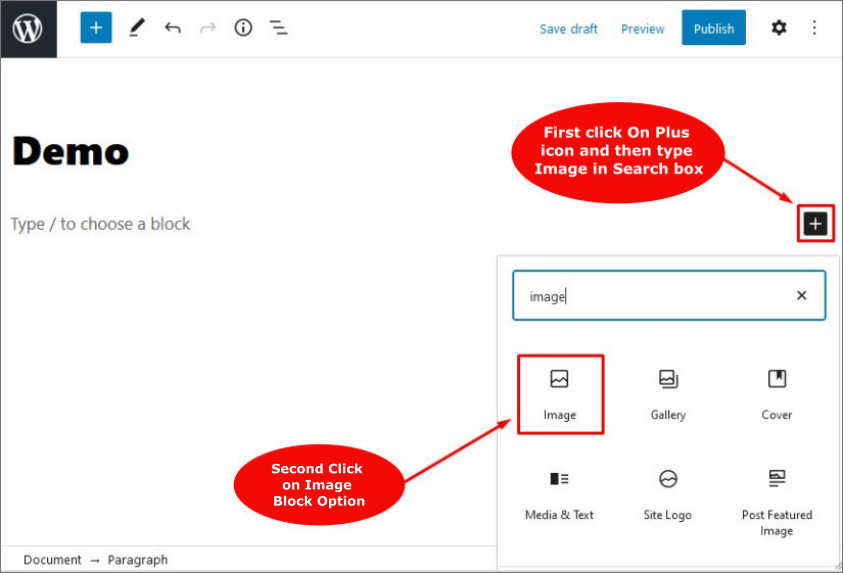The height and width of the screenshot is (573, 843).
Task: Open the document Details info icon
Action: [x=243, y=28]
